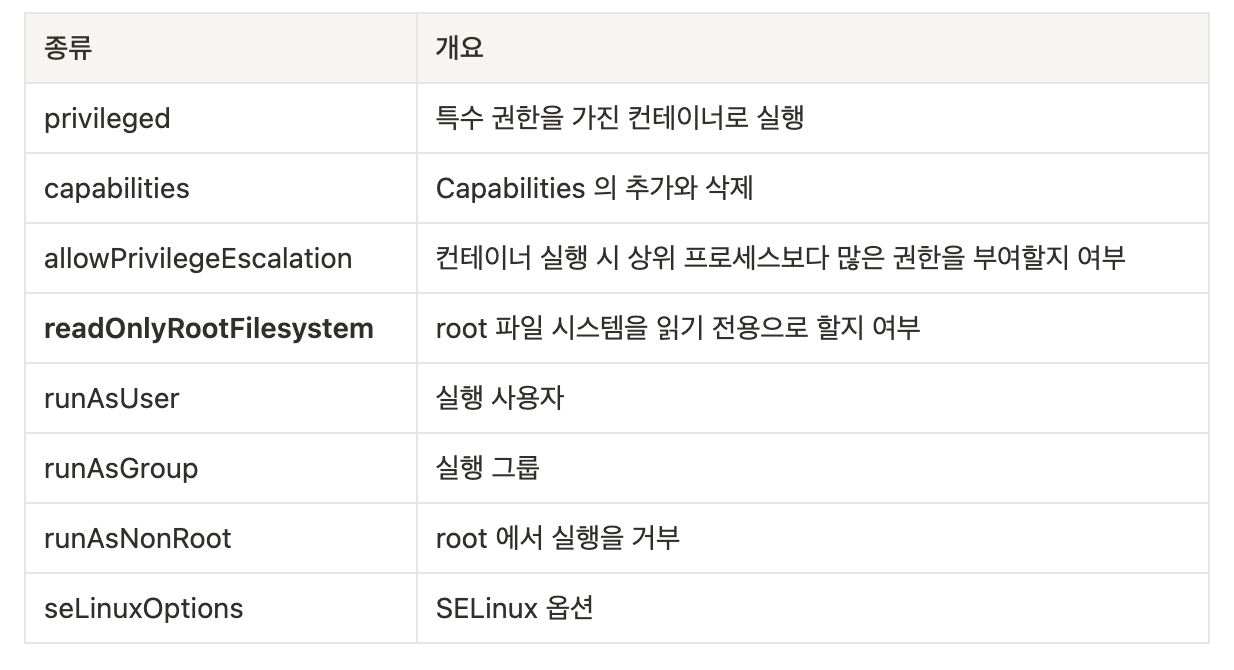The width and height of the screenshot is (1234, 670).
Task: Select the capabilities cell
Action: click(221, 188)
